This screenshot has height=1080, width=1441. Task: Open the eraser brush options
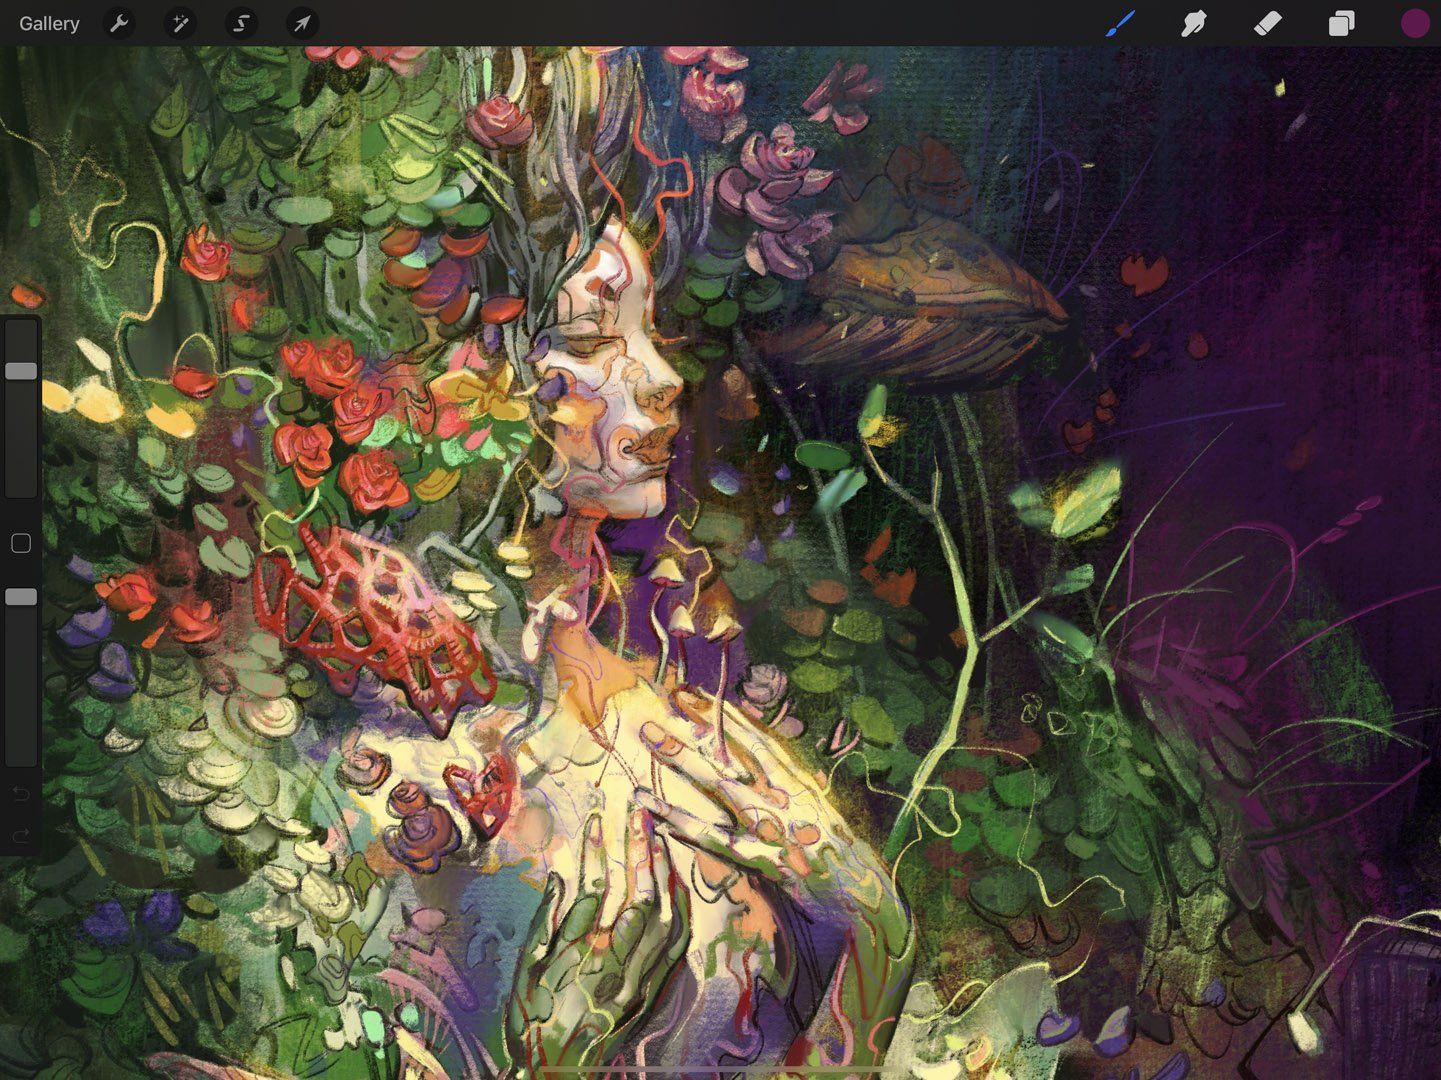point(1267,23)
